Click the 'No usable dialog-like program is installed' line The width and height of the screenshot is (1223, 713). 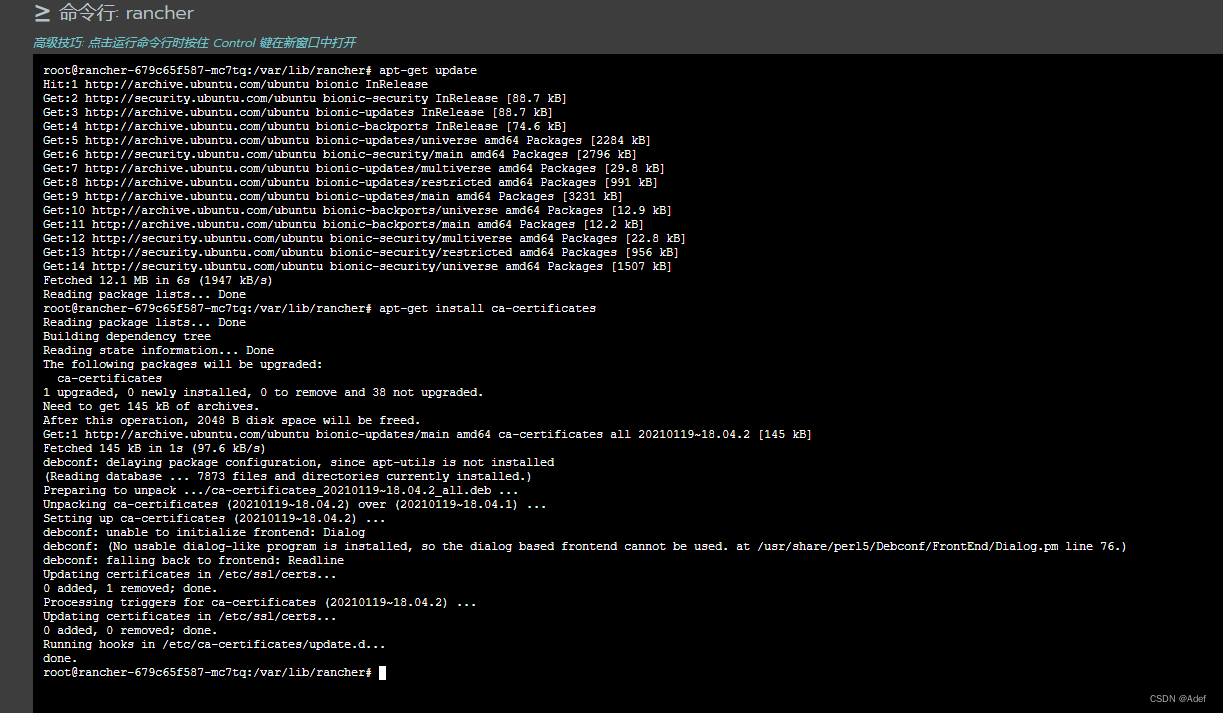pyautogui.click(x=585, y=546)
